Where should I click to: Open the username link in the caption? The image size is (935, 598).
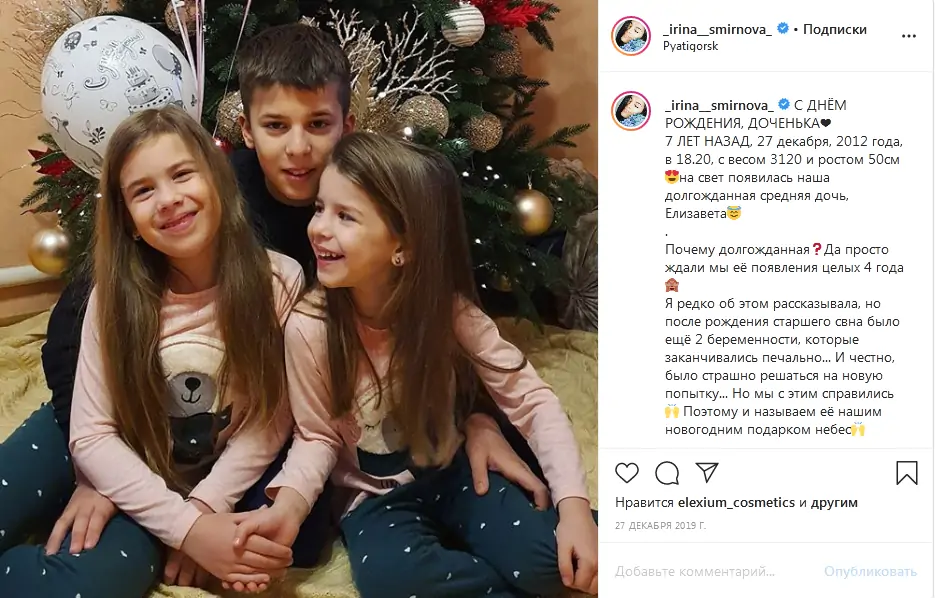click(x=719, y=106)
